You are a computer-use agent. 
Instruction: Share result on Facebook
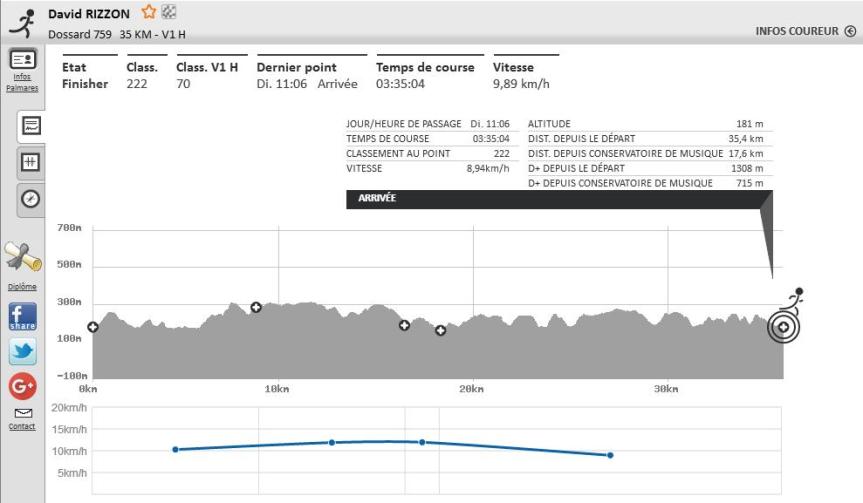tap(22, 316)
